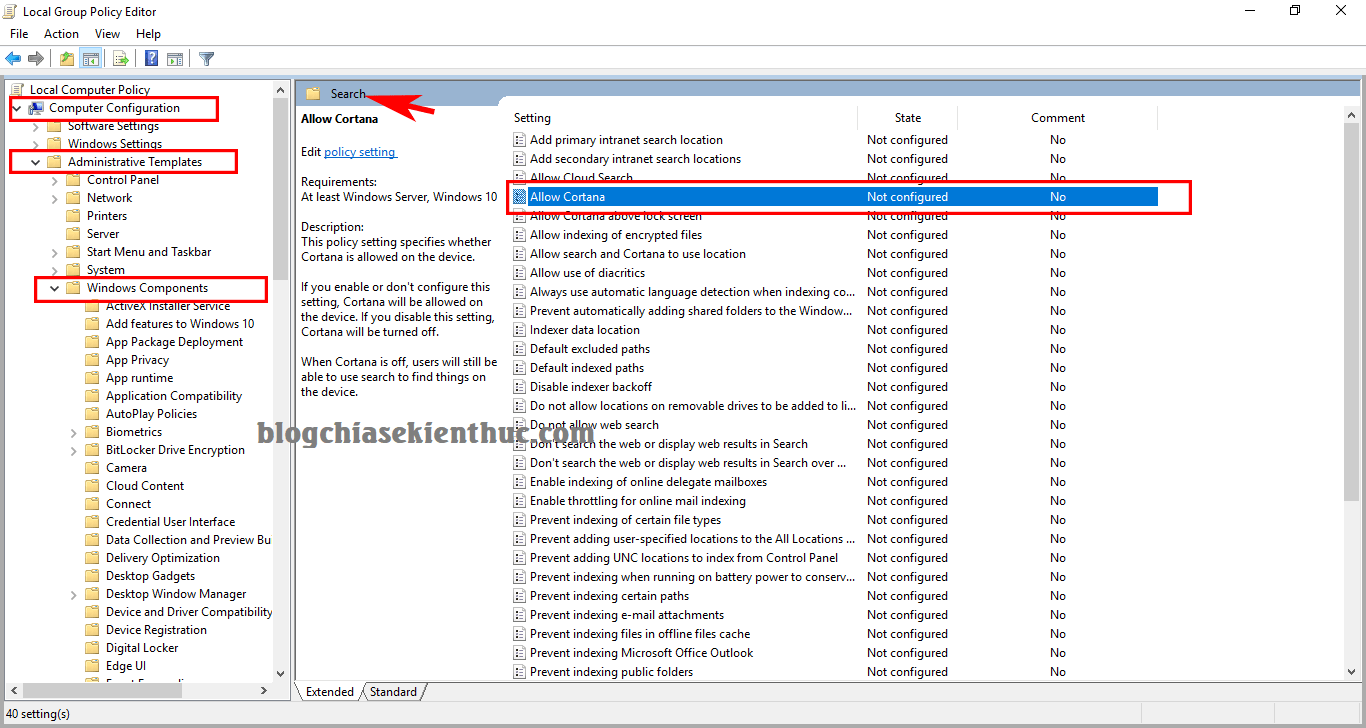Click the Allow Cortana policy icon

click(520, 197)
